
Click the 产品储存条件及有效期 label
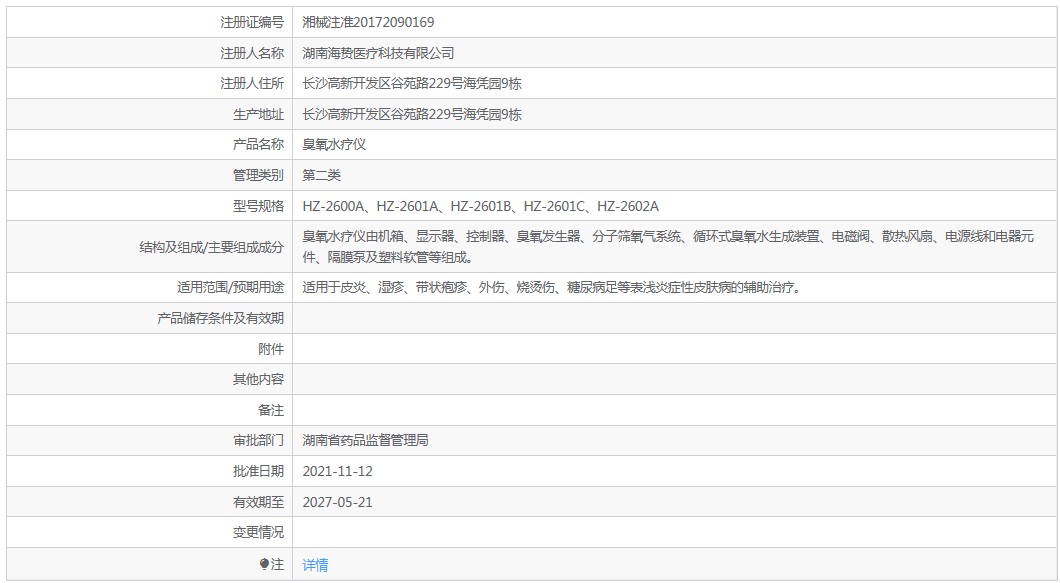click(220, 318)
